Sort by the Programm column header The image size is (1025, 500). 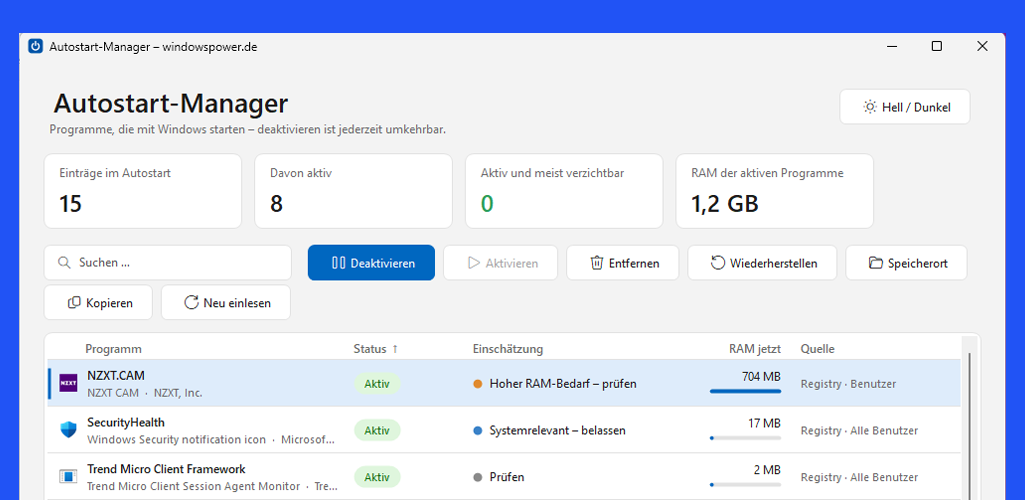click(113, 349)
